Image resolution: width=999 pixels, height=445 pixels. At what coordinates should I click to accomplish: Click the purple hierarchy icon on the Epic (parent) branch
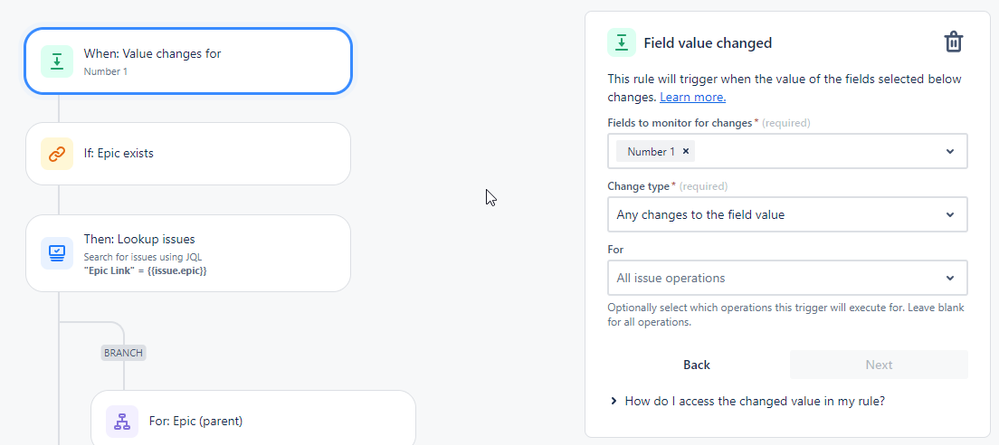122,421
